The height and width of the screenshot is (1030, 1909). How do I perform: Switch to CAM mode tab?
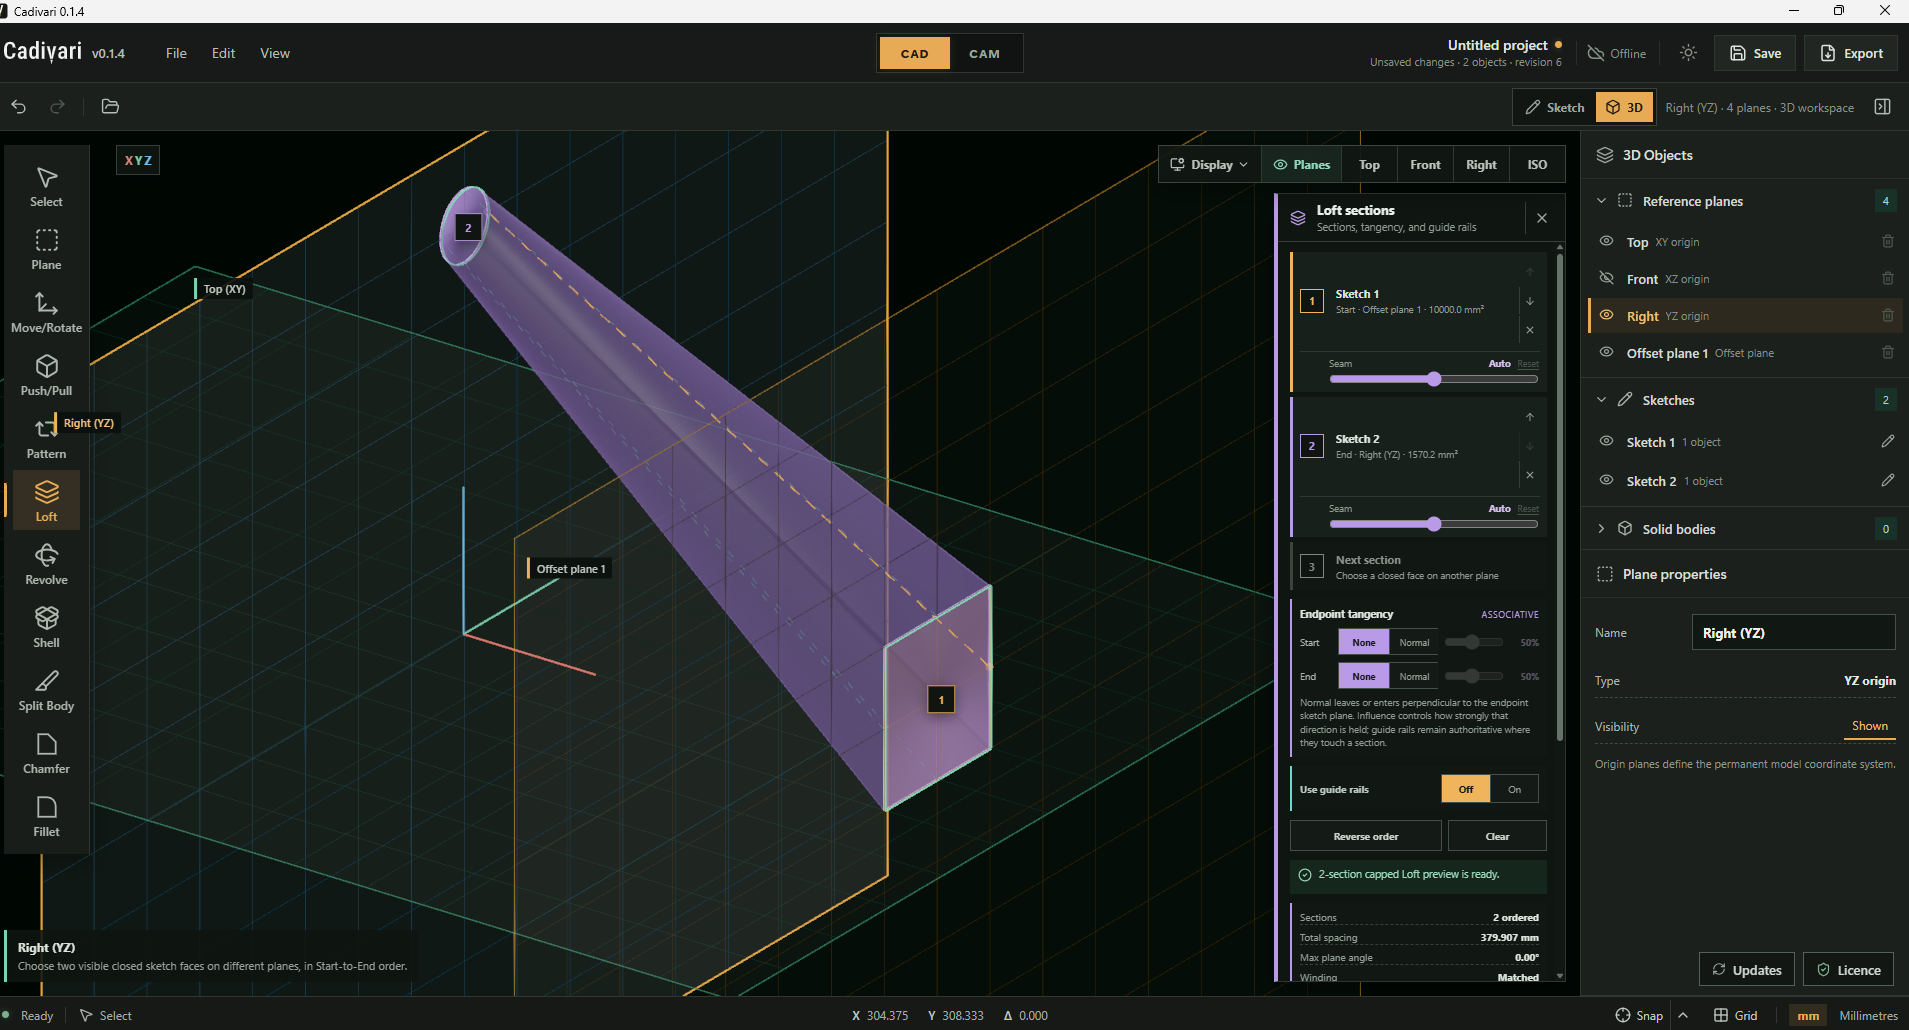tap(984, 54)
